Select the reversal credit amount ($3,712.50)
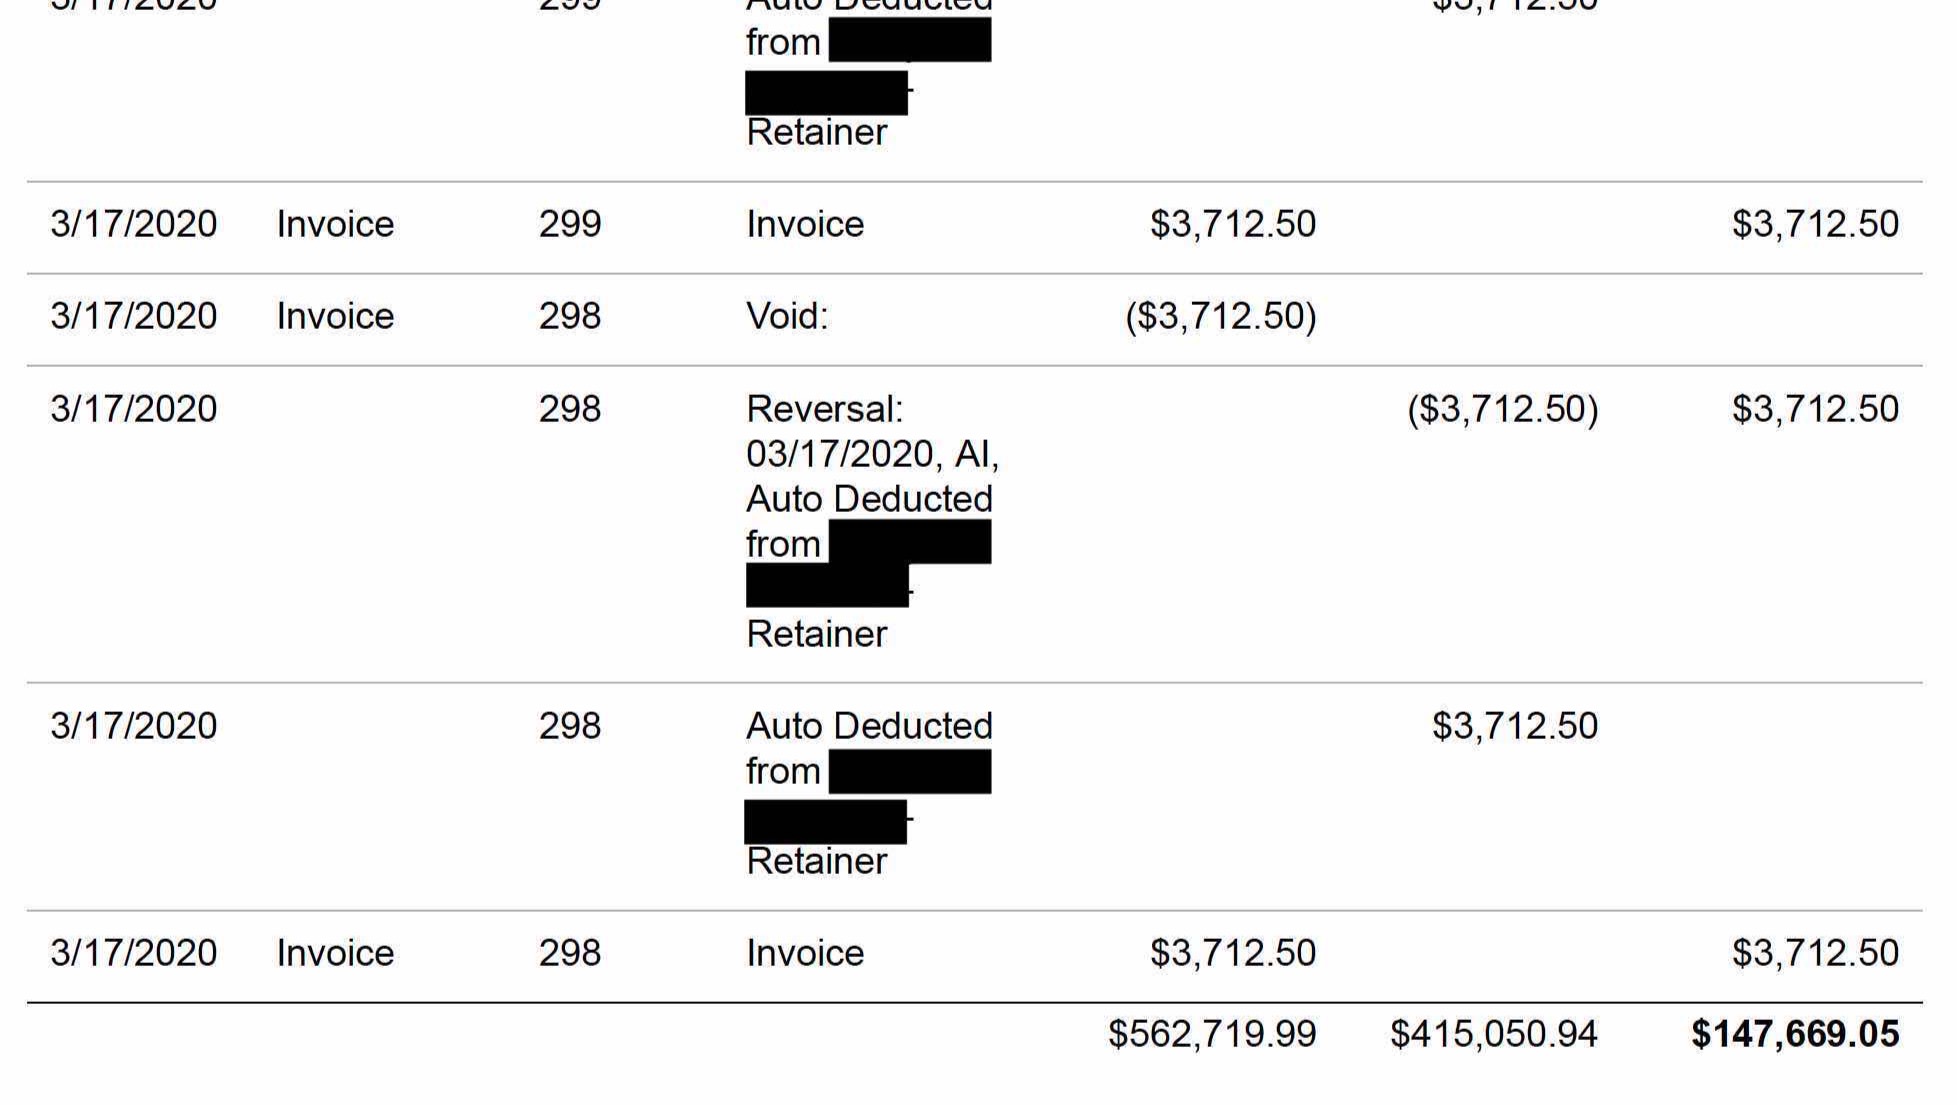1957x1105 pixels. tap(1503, 409)
